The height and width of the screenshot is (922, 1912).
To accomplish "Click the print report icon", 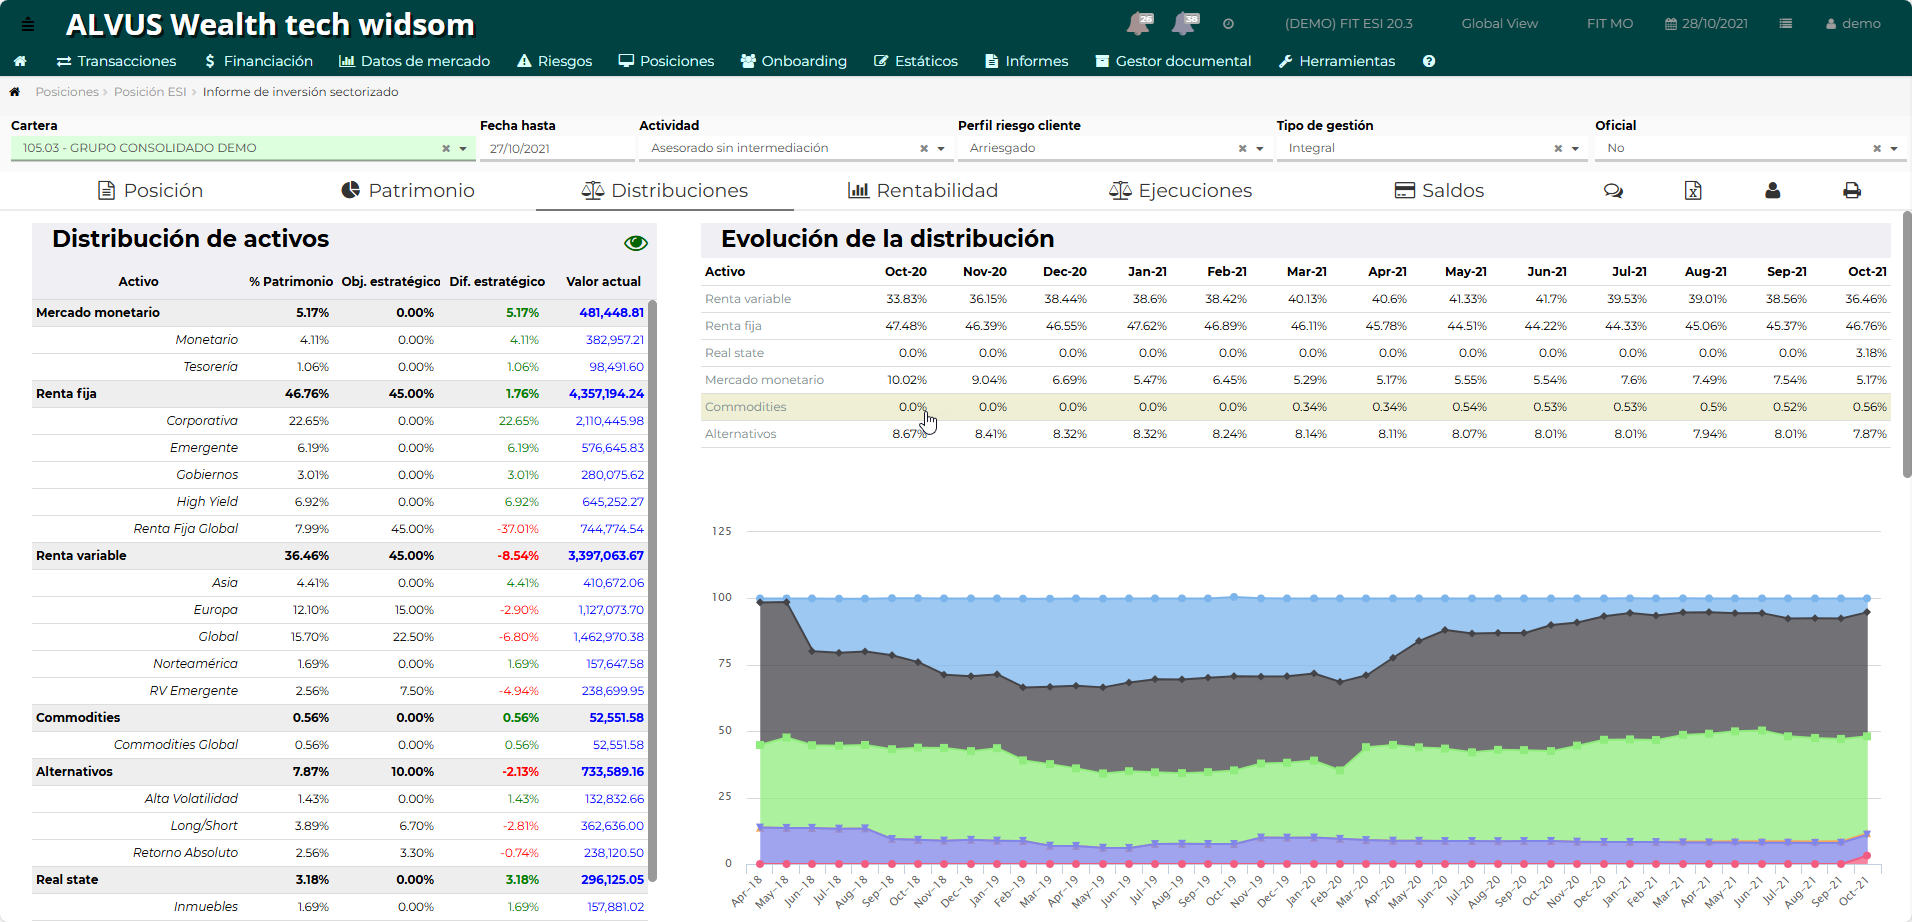I will (1851, 191).
